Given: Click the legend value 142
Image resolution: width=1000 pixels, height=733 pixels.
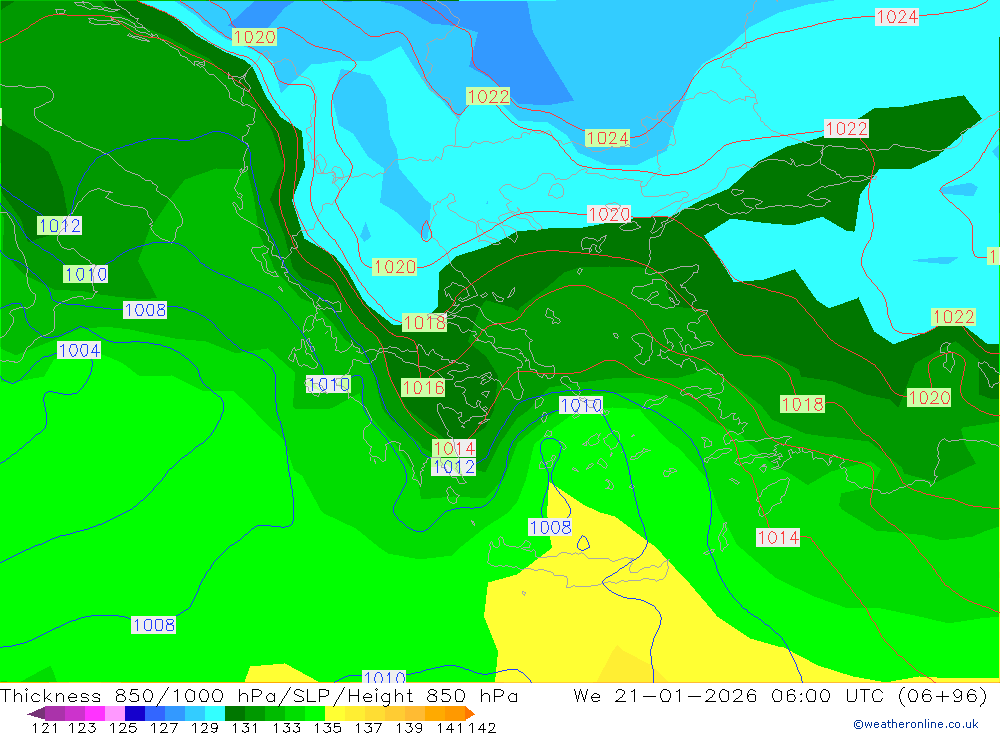Looking at the screenshot, I should click(x=482, y=727).
